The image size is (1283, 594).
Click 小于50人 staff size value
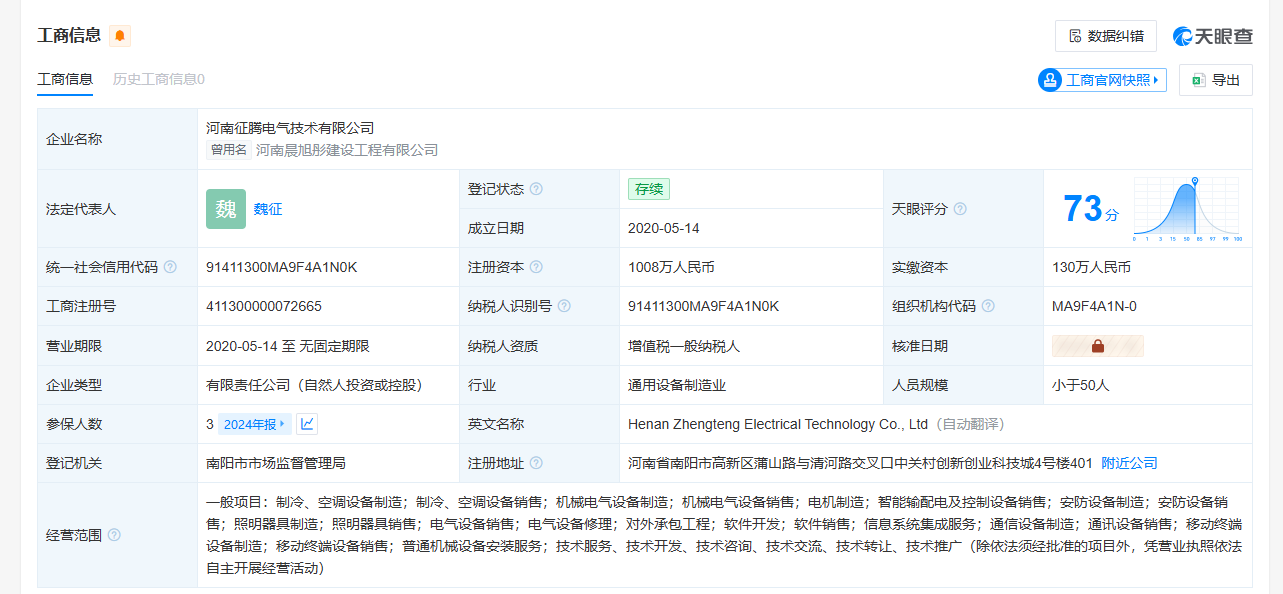1081,385
